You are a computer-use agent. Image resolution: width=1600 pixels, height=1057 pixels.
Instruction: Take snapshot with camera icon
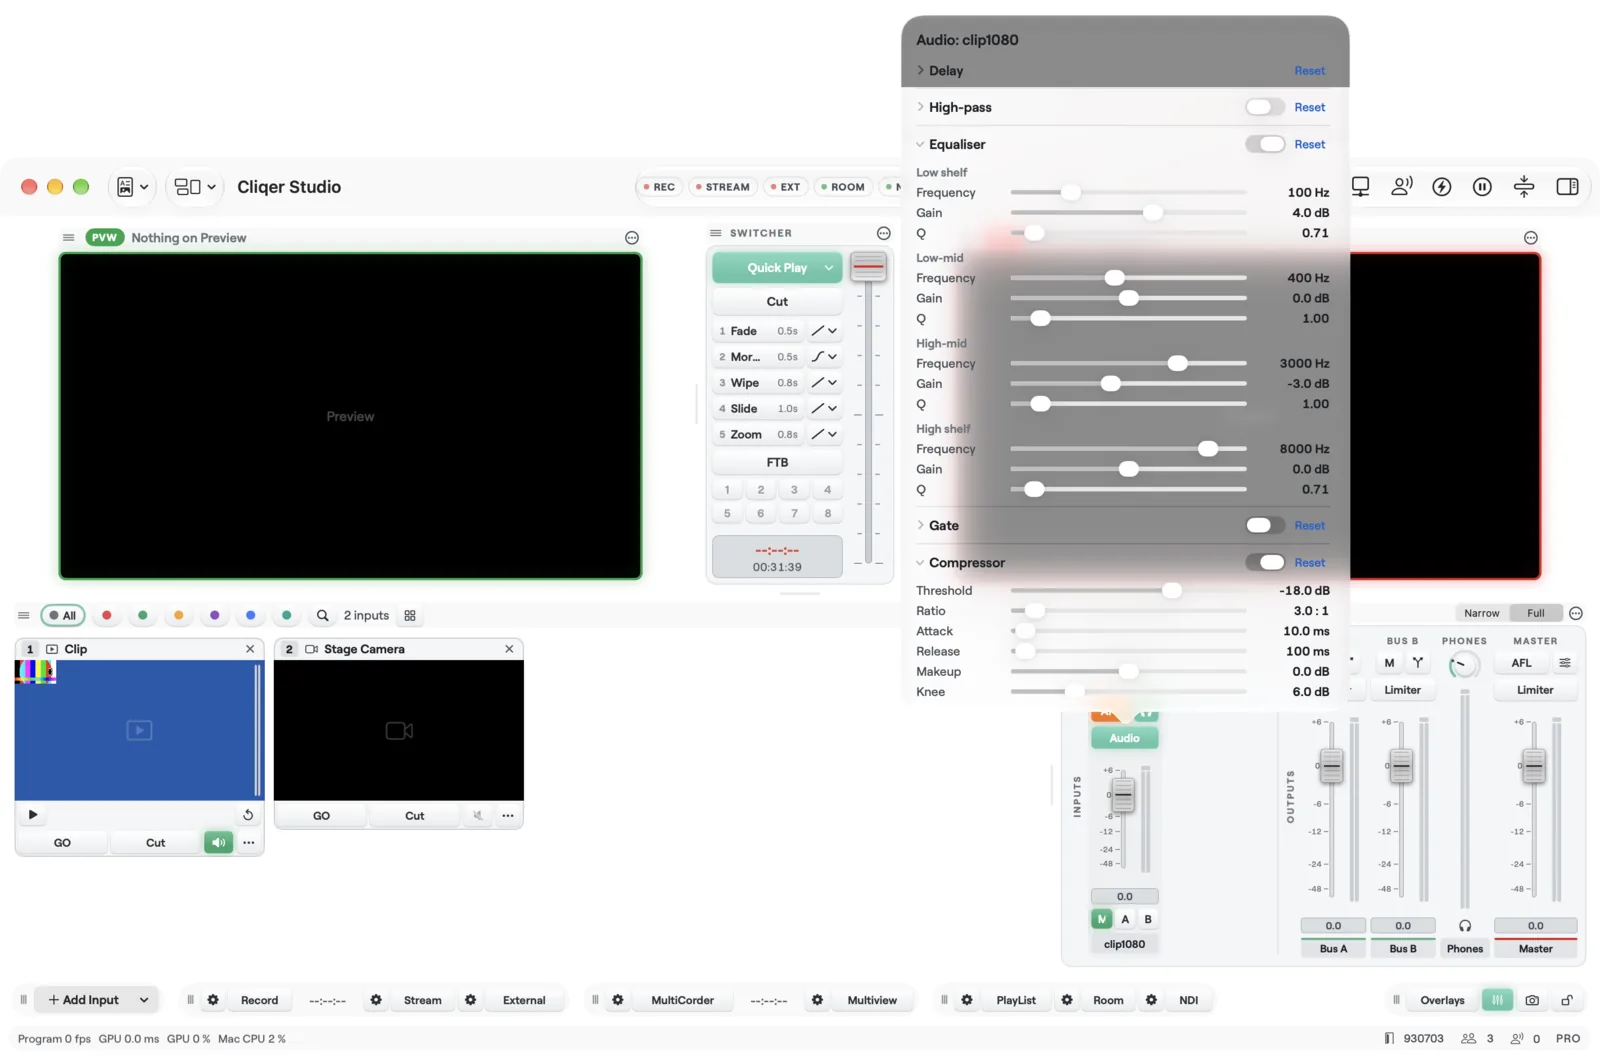(1532, 999)
